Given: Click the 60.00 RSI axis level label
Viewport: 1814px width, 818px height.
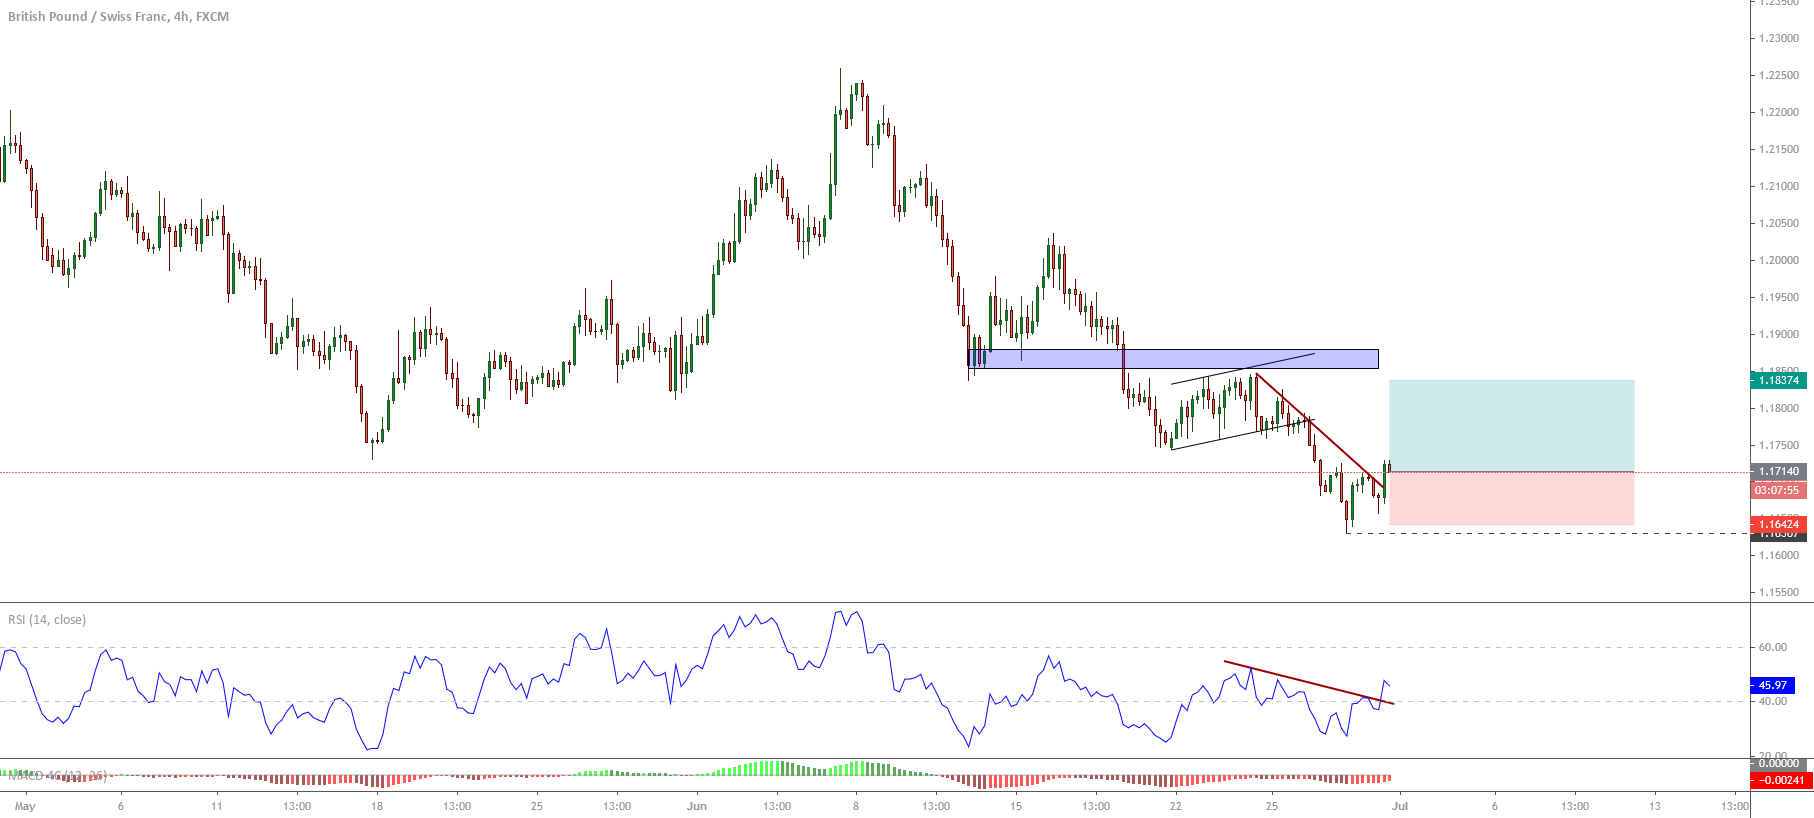Looking at the screenshot, I should tap(1773, 647).
